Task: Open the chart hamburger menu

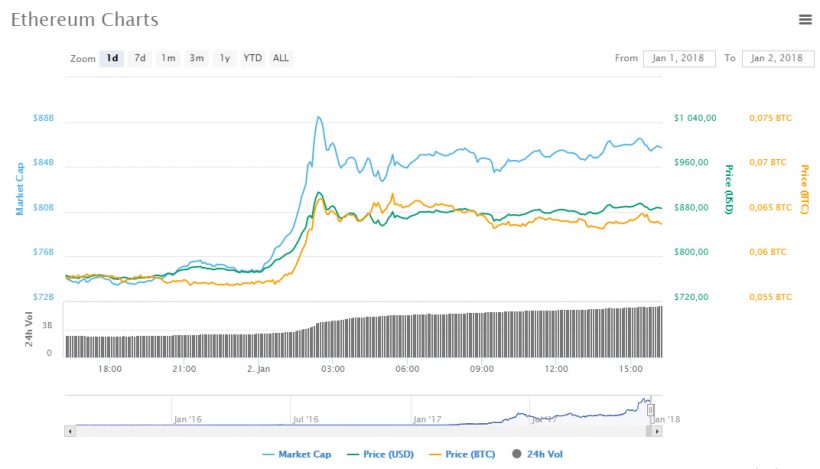Action: pos(805,19)
